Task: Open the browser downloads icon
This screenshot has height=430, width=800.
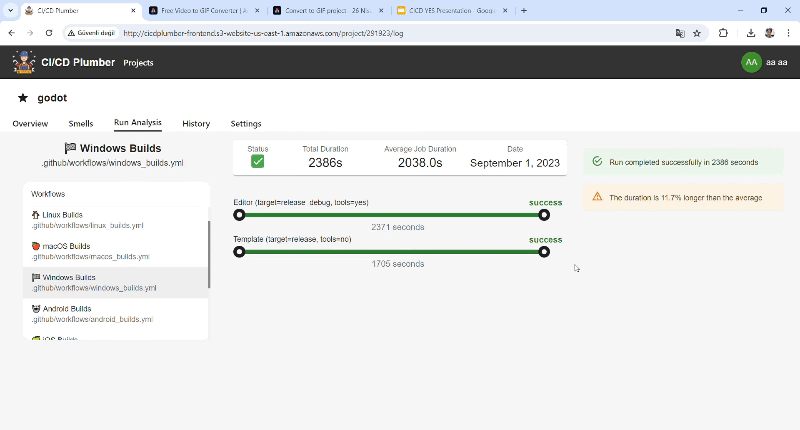Action: point(751,33)
